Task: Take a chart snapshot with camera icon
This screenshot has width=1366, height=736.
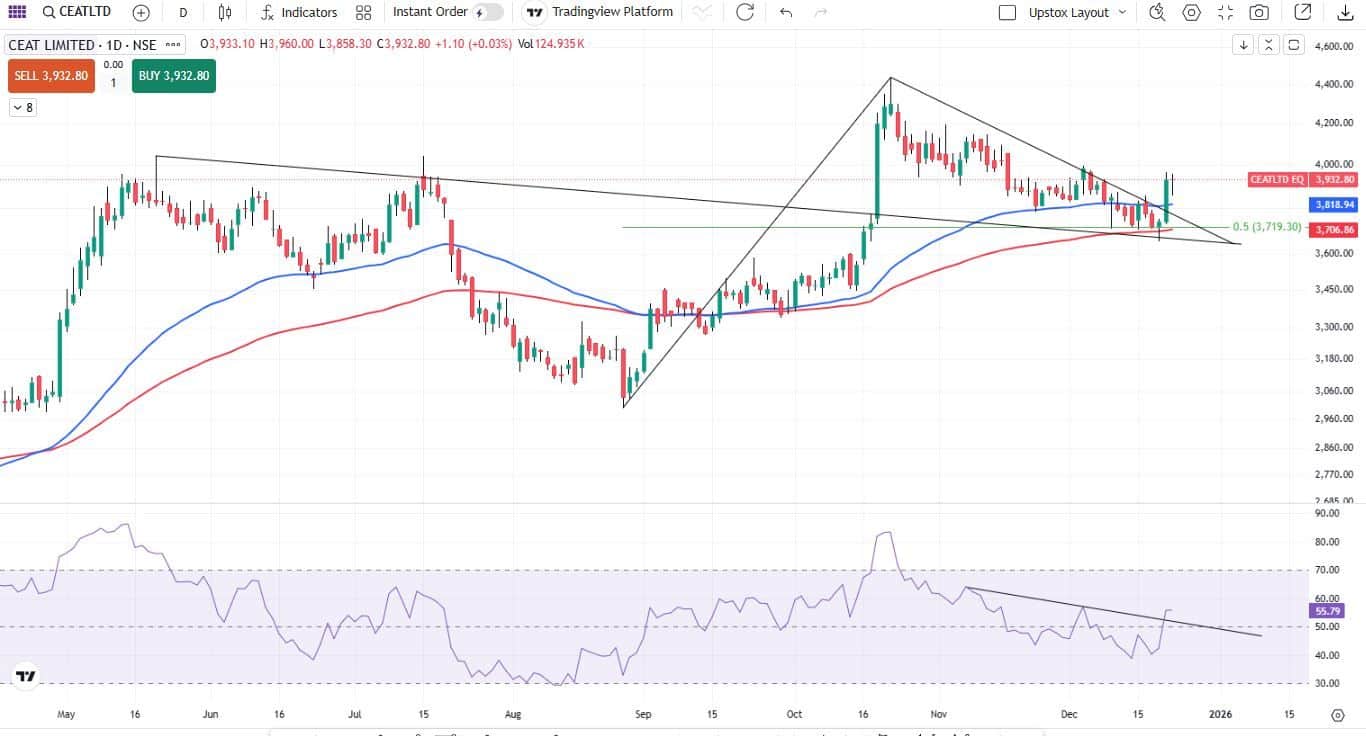Action: pyautogui.click(x=1259, y=13)
